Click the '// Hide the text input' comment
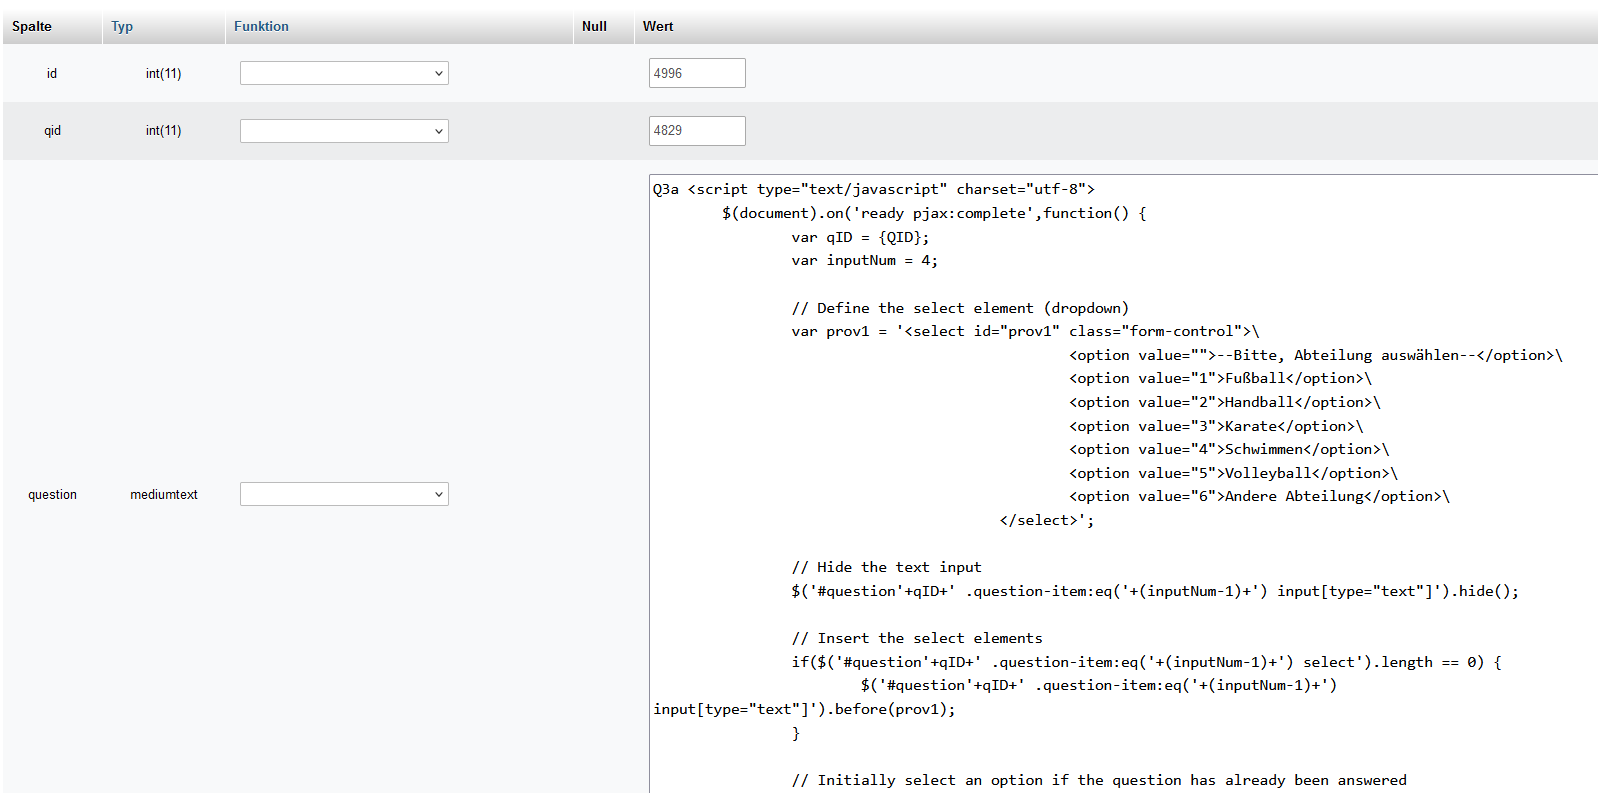The image size is (1598, 793). (x=886, y=568)
